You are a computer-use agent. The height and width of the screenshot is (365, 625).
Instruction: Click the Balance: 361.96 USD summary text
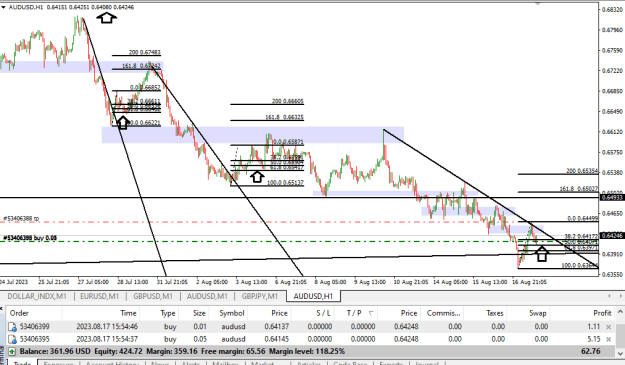tap(55, 351)
